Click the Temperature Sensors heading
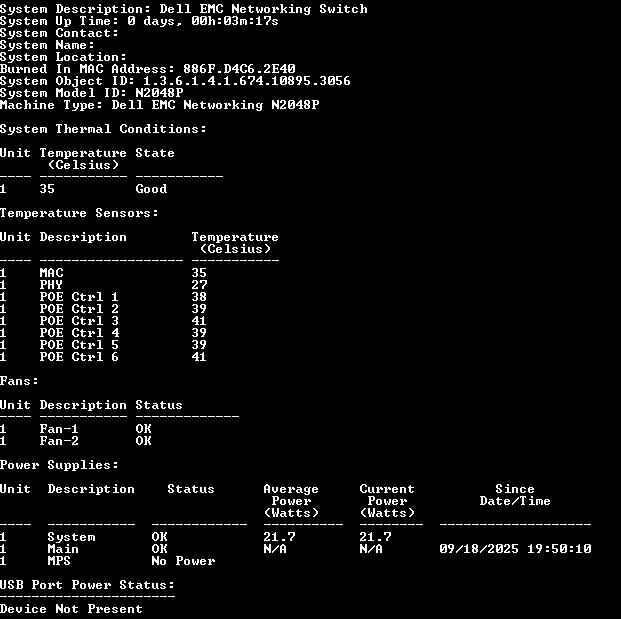621x619 pixels. 79,213
